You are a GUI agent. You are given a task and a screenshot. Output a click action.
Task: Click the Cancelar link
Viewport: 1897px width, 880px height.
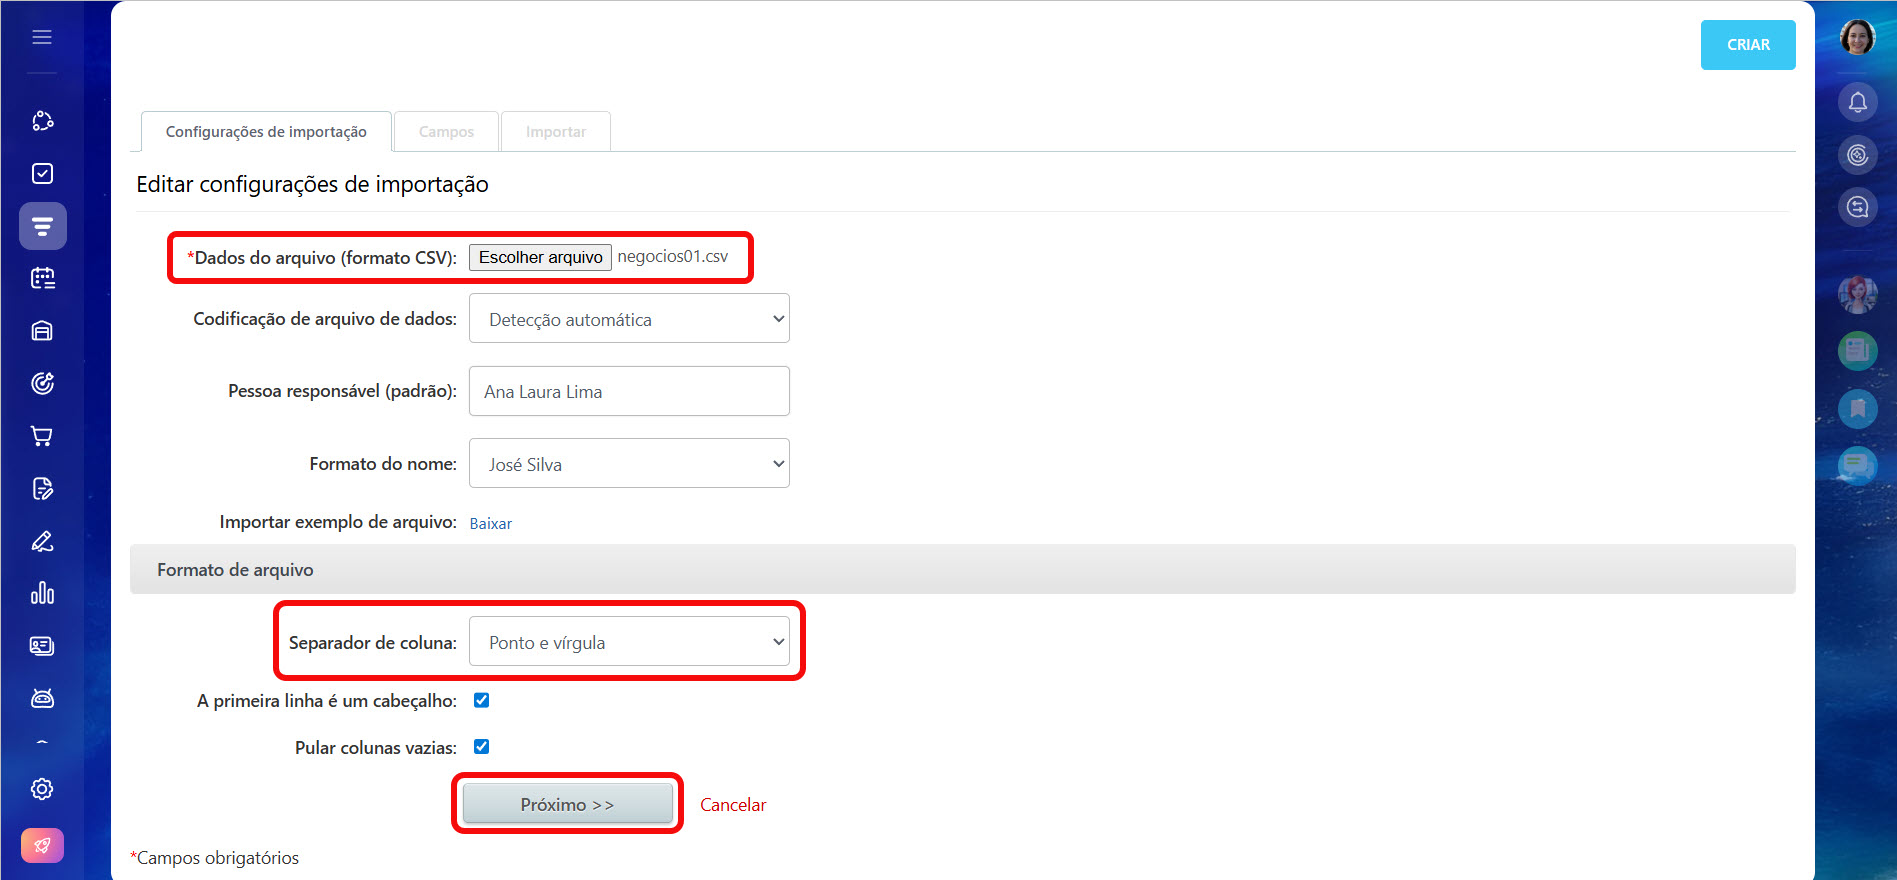[732, 805]
